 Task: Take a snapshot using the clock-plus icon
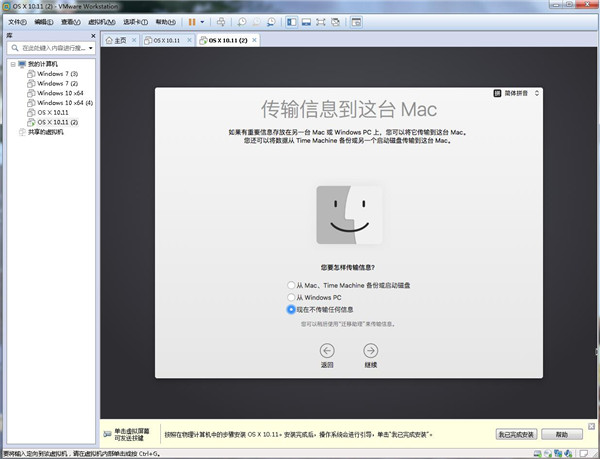241,22
